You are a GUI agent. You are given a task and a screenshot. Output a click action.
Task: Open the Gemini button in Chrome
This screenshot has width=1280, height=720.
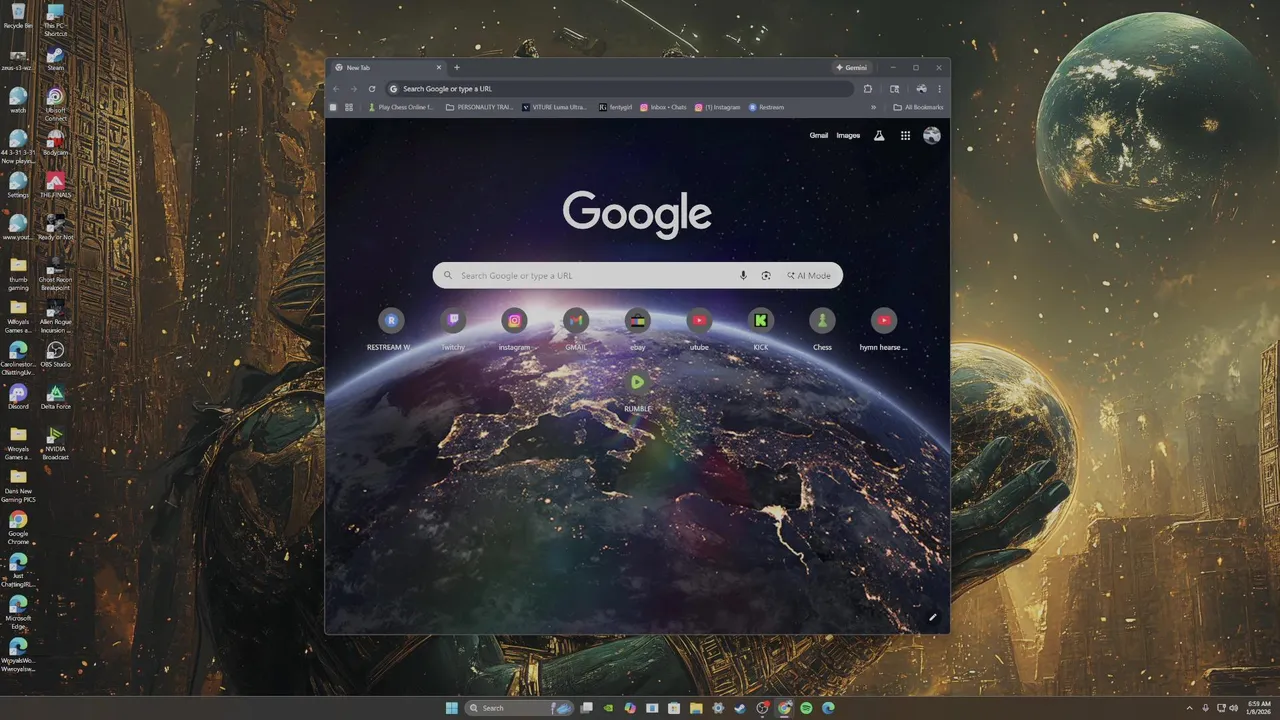[x=852, y=67]
